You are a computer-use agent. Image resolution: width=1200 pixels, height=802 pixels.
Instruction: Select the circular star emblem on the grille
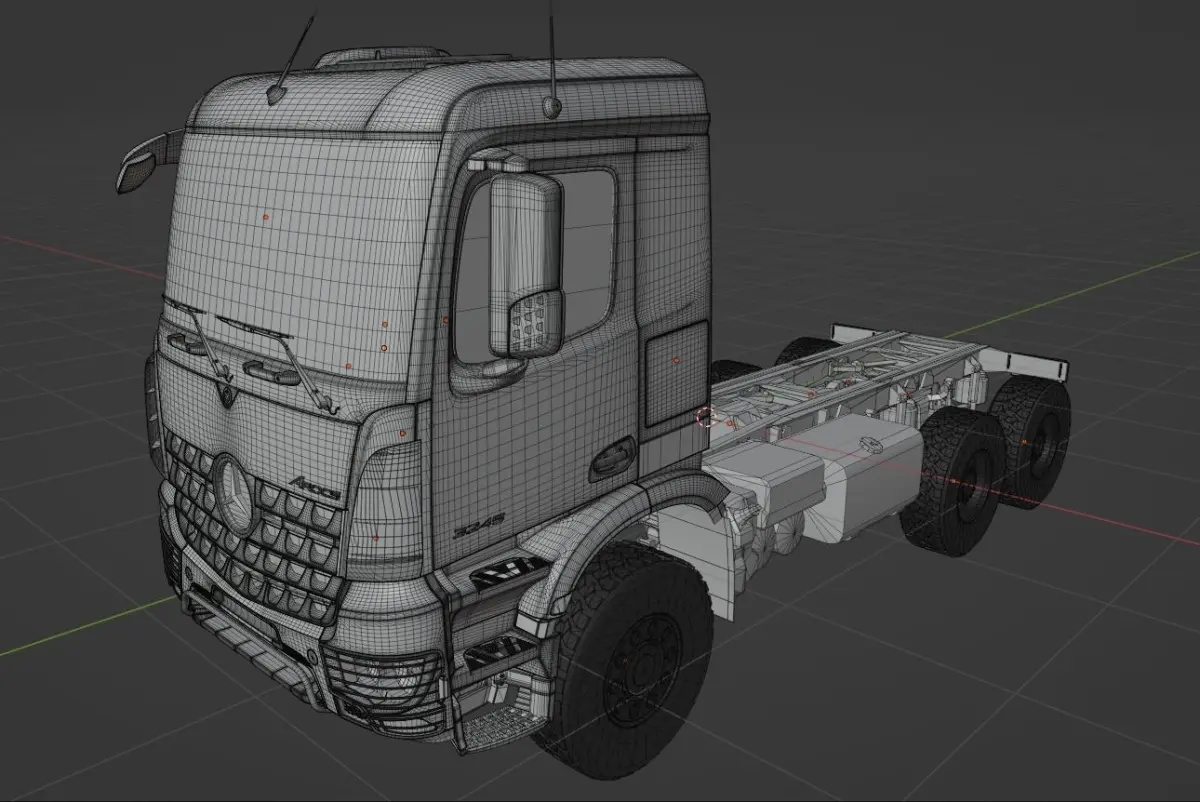pos(235,494)
